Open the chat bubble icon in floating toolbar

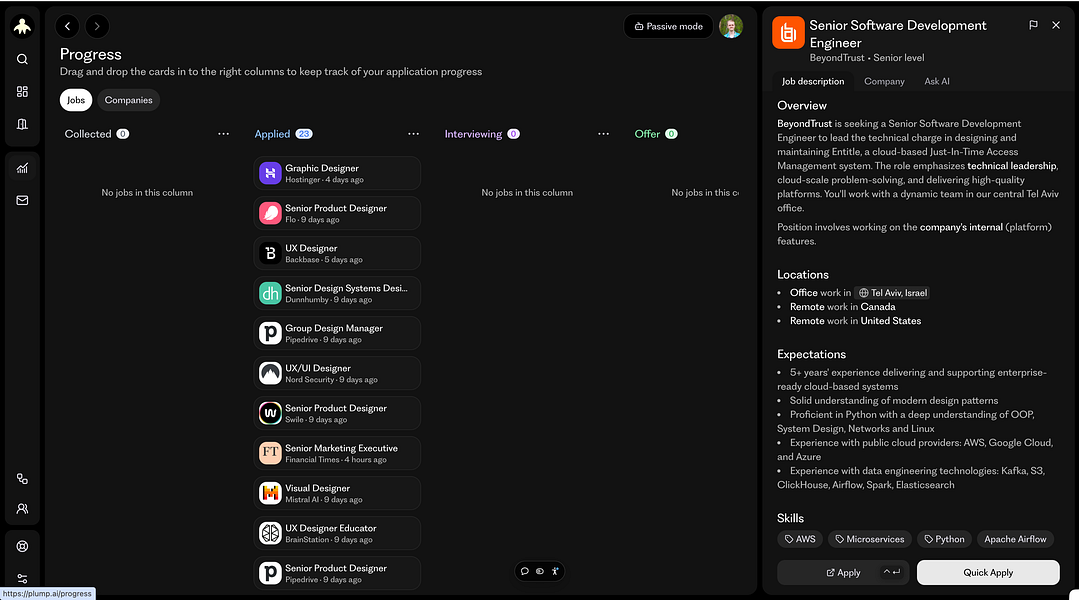(x=525, y=571)
